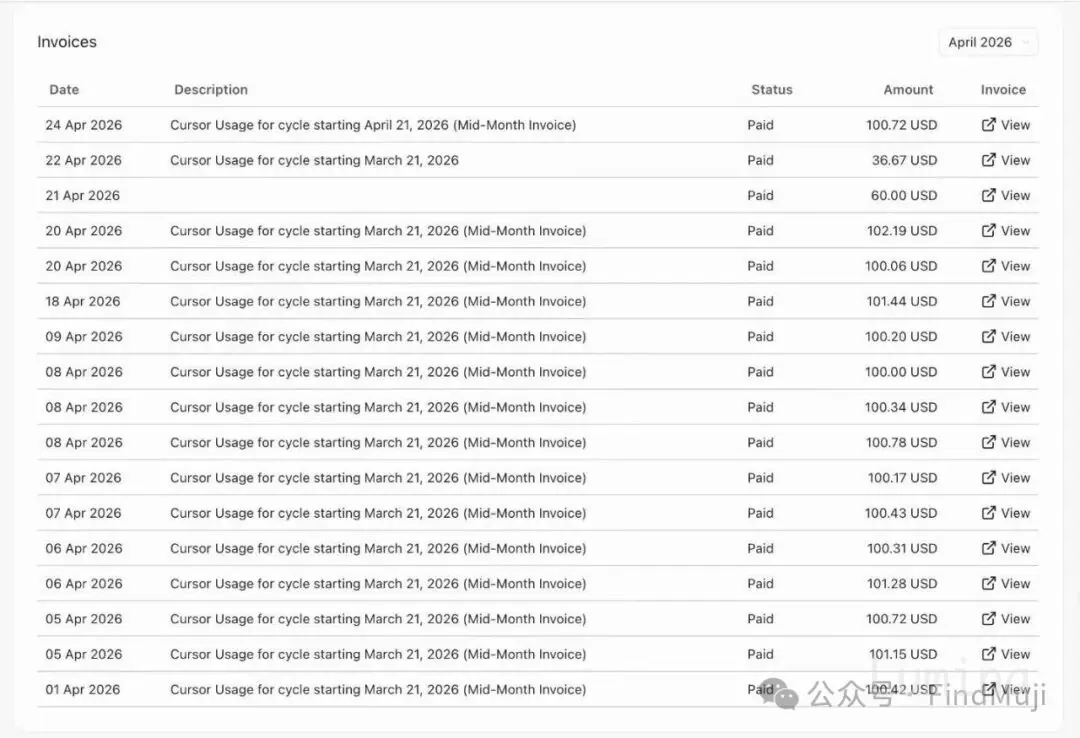This screenshot has width=1080, height=738.
Task: View the 100.31 USD invoice
Action: tap(1006, 548)
